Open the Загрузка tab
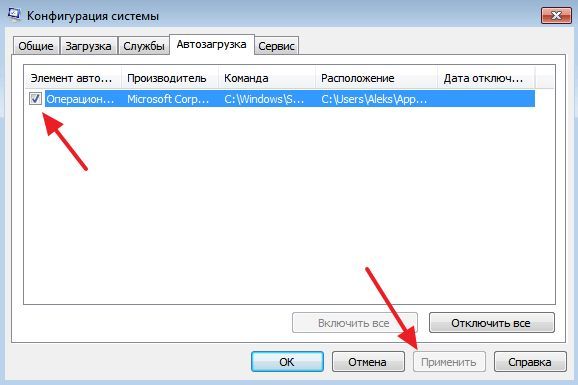Image resolution: width=578 pixels, height=385 pixels. [88, 46]
